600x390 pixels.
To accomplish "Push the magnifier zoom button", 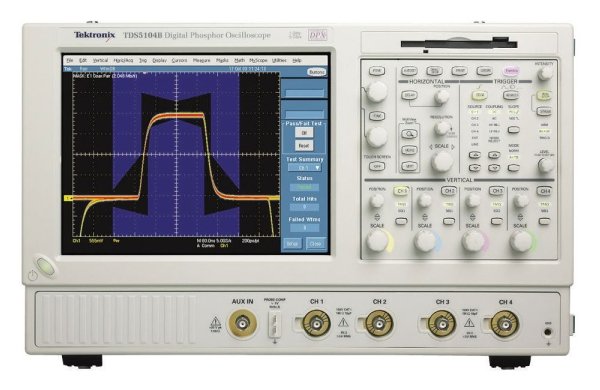I will (x=409, y=134).
